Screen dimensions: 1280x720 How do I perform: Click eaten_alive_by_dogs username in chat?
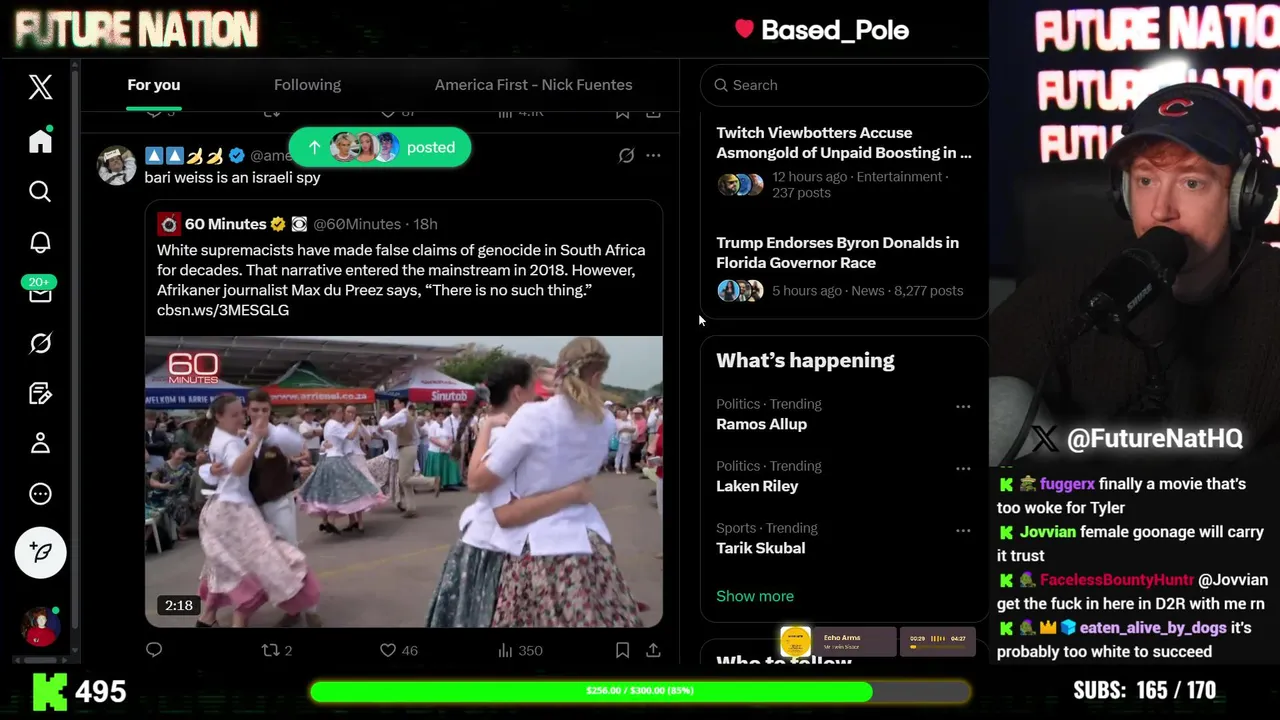(1153, 628)
